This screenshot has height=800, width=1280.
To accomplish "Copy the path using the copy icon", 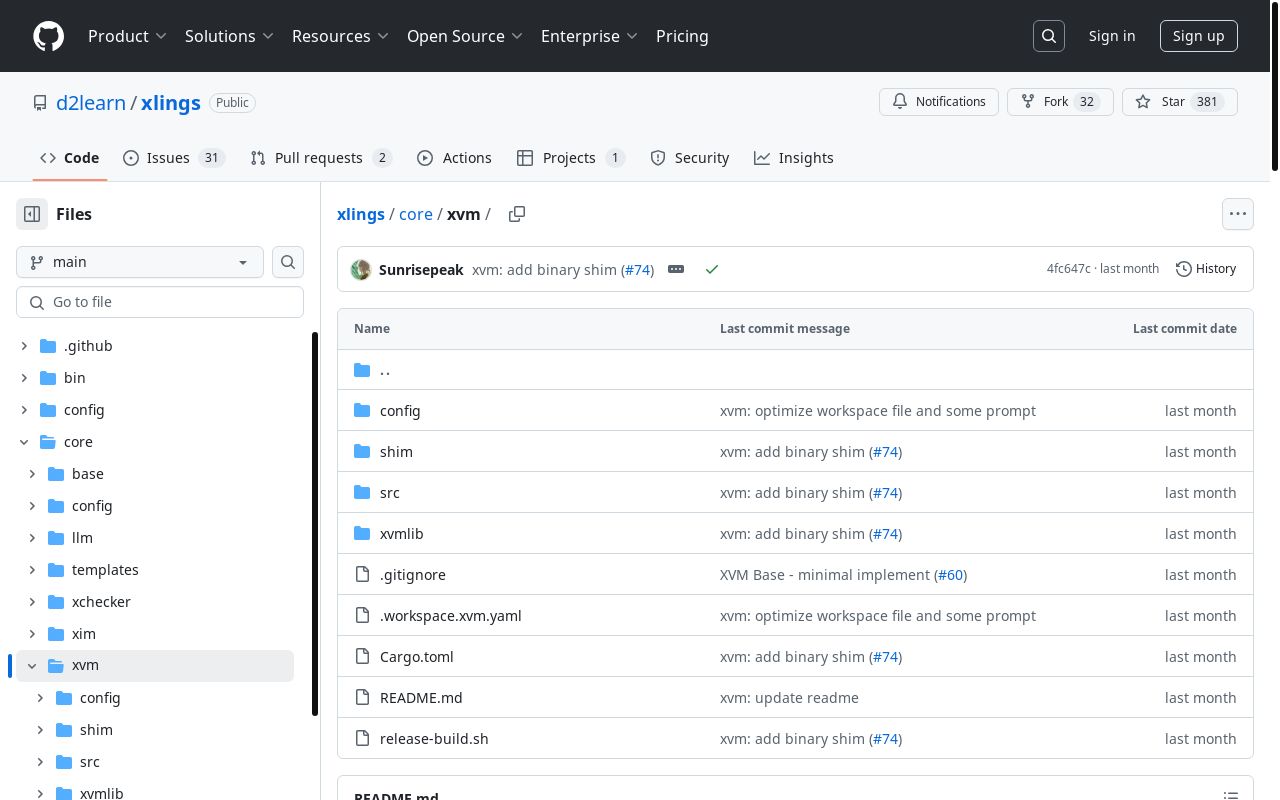I will pos(517,214).
